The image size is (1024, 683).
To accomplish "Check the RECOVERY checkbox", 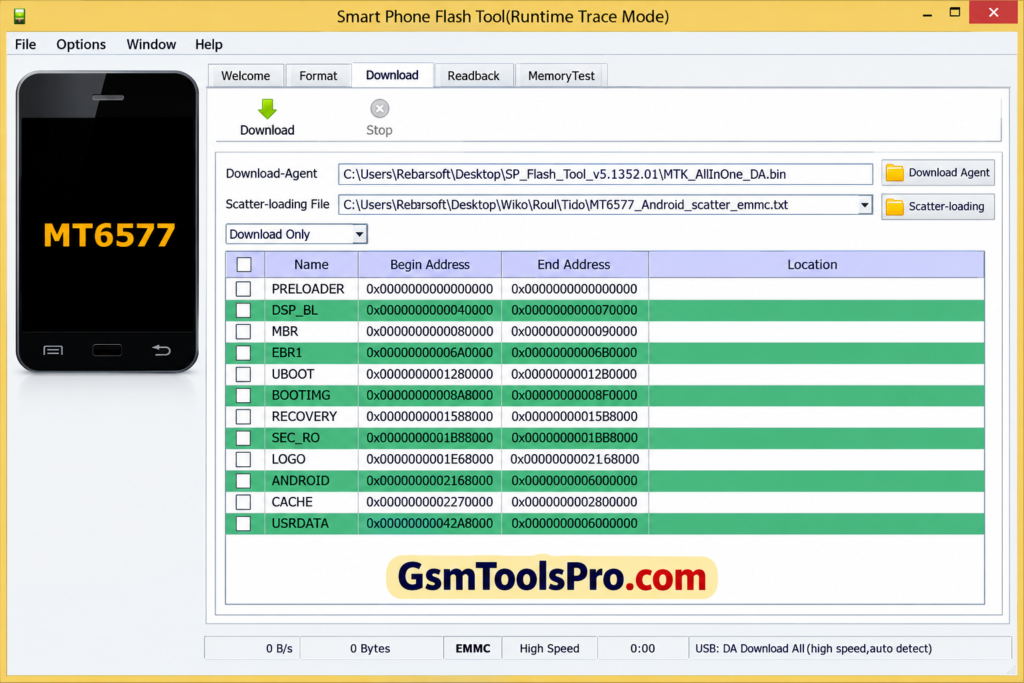I will pos(244,417).
